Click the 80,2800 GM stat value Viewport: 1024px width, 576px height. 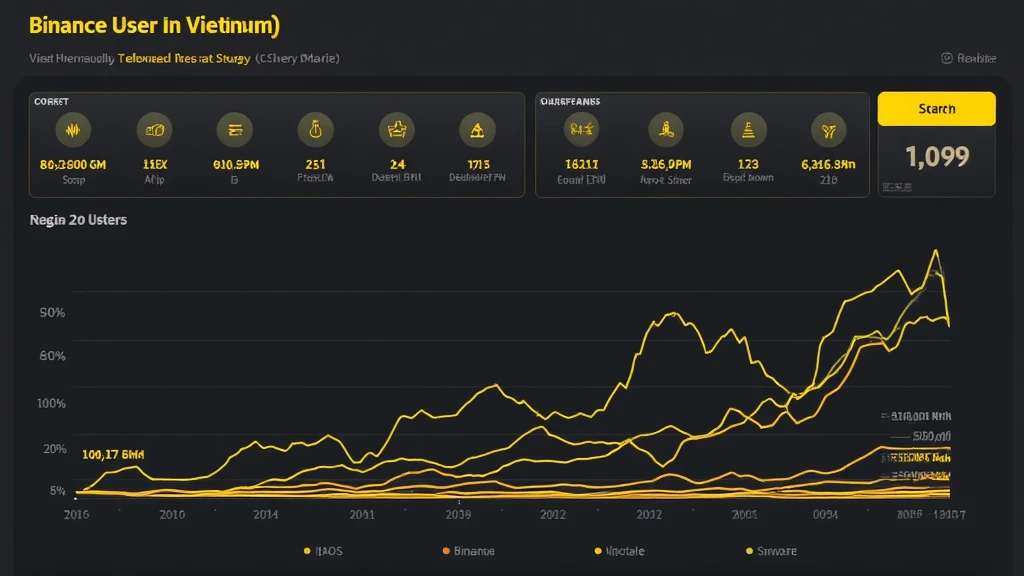tap(73, 165)
